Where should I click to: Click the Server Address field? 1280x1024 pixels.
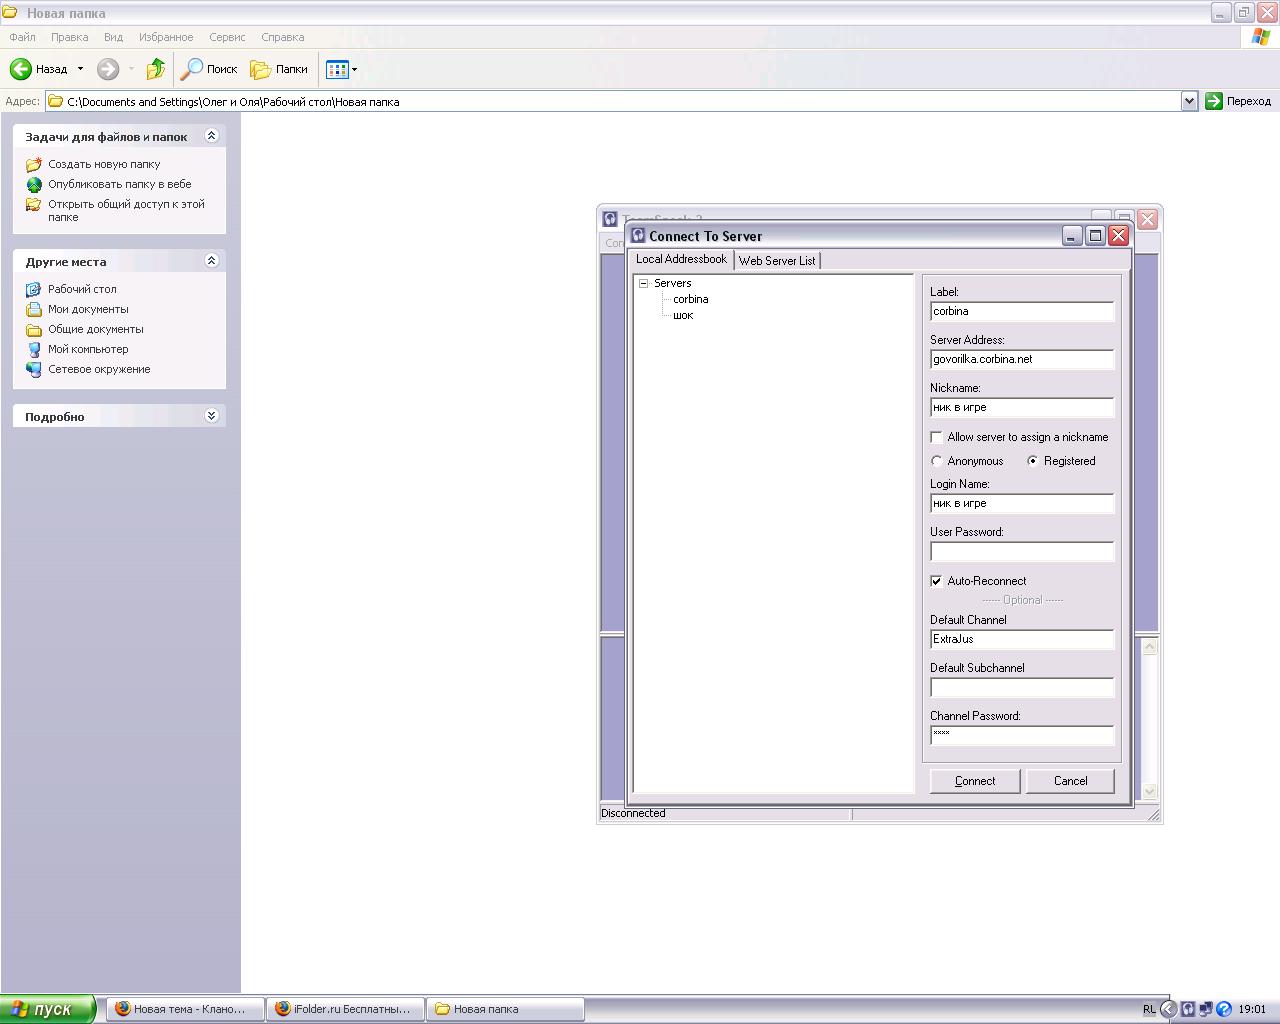(1022, 359)
